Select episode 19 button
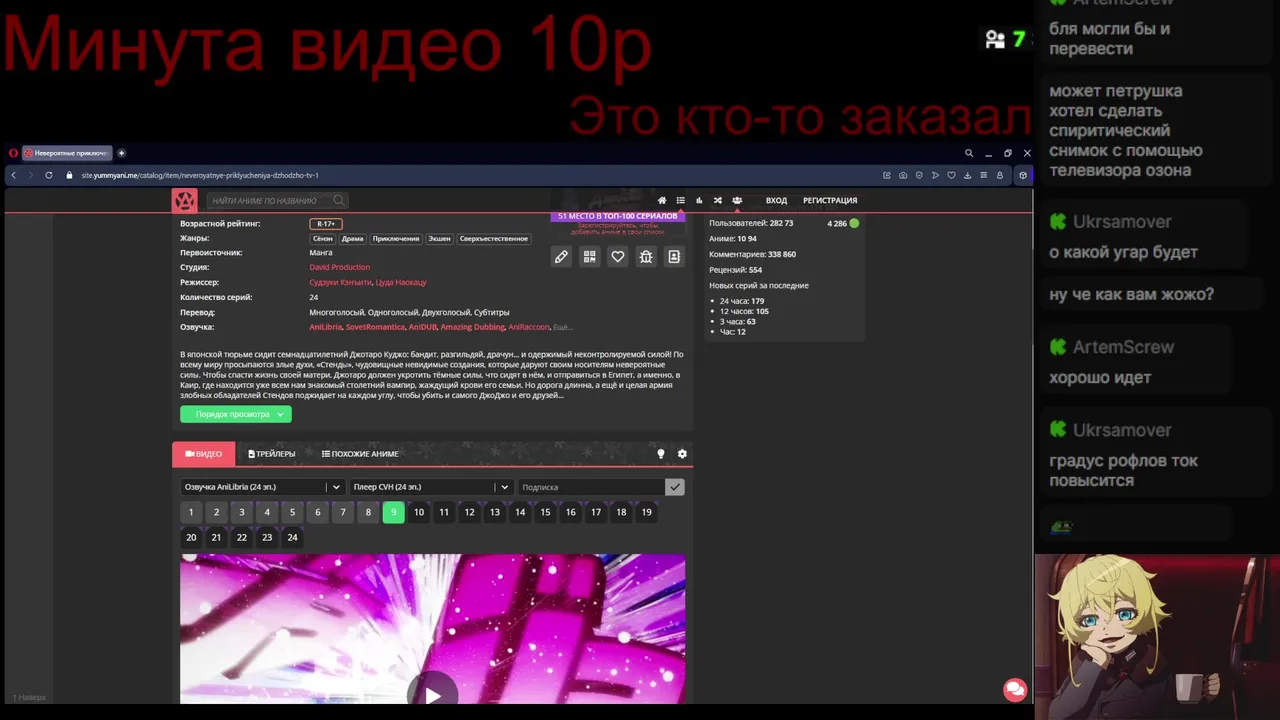Image resolution: width=1280 pixels, height=720 pixels. click(x=646, y=512)
